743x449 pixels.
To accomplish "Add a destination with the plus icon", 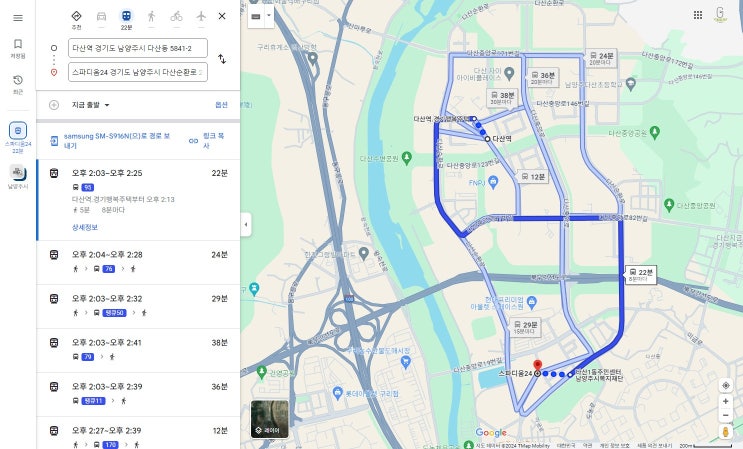I will click(54, 105).
